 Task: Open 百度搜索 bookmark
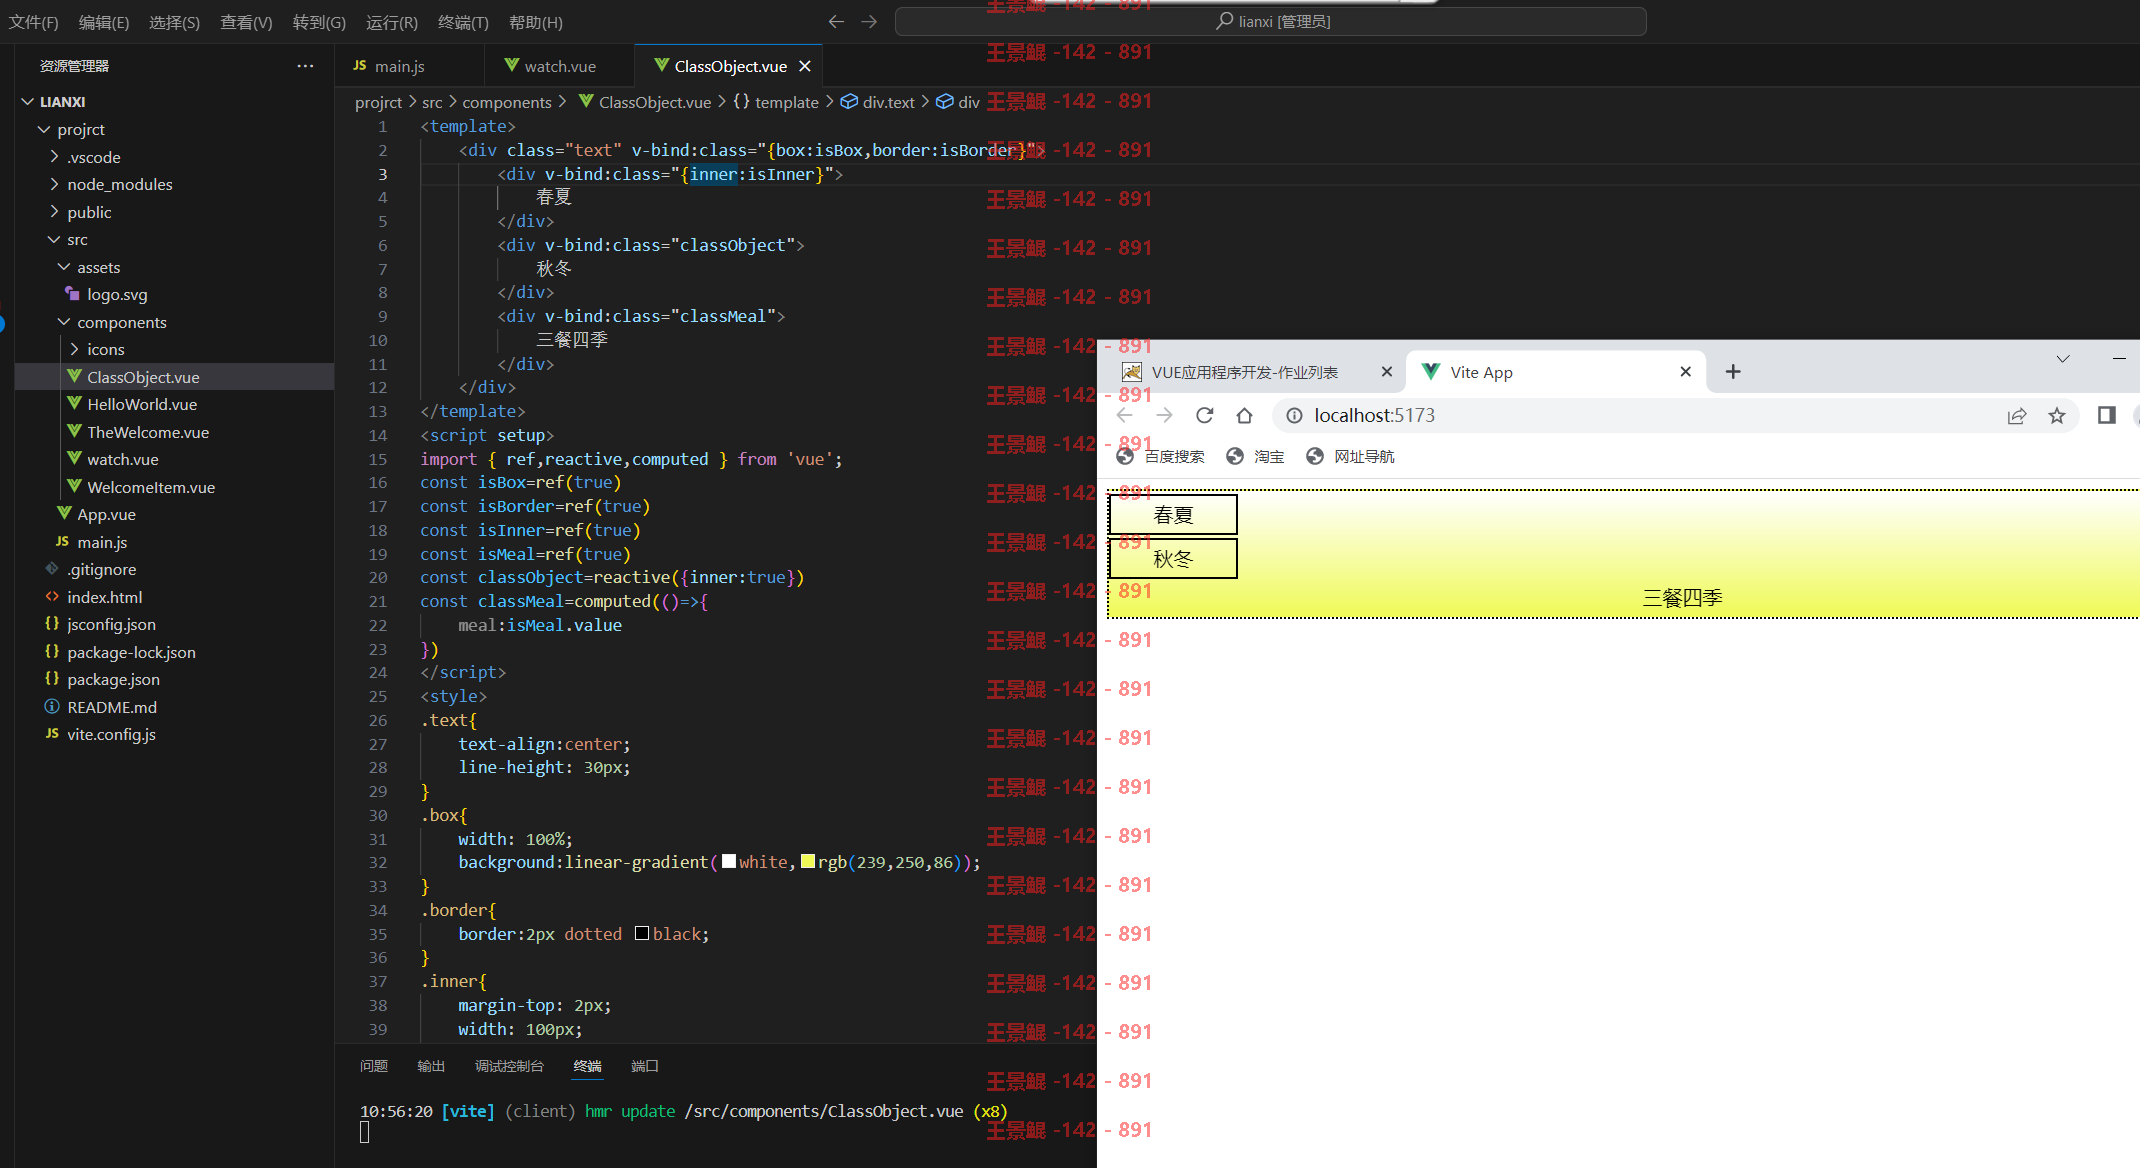tap(1160, 456)
